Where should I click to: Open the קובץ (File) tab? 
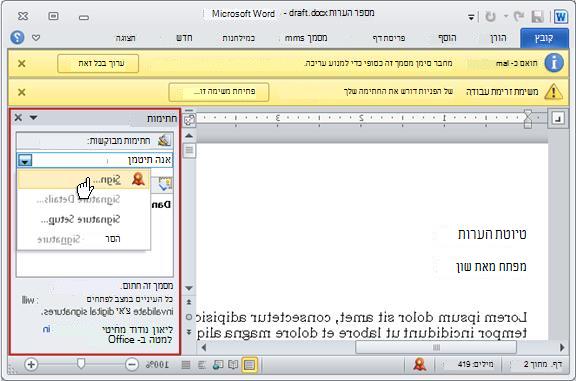point(544,38)
